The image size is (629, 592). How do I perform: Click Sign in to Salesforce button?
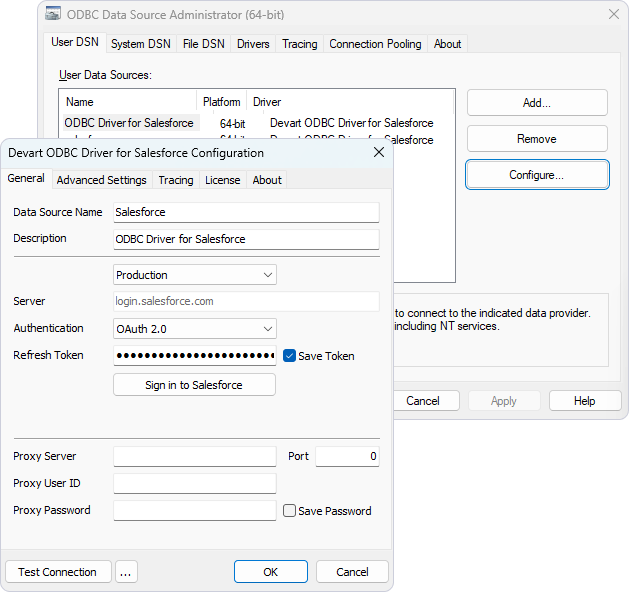click(194, 385)
